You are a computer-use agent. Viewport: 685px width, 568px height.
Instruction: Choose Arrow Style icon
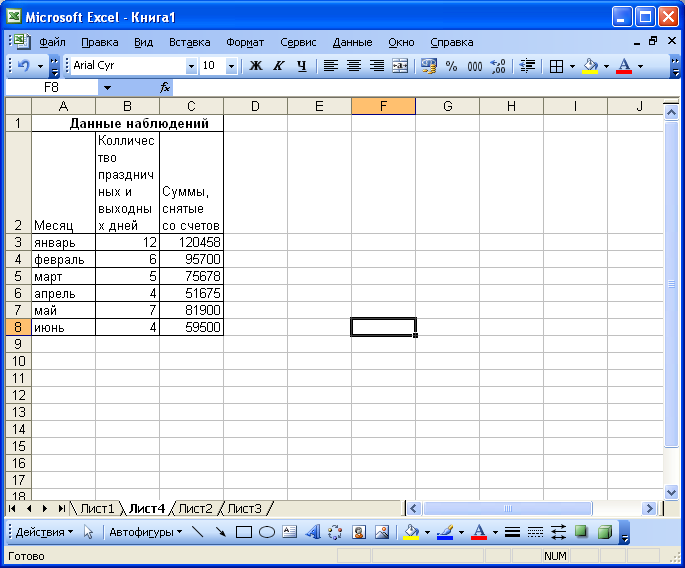(x=558, y=532)
